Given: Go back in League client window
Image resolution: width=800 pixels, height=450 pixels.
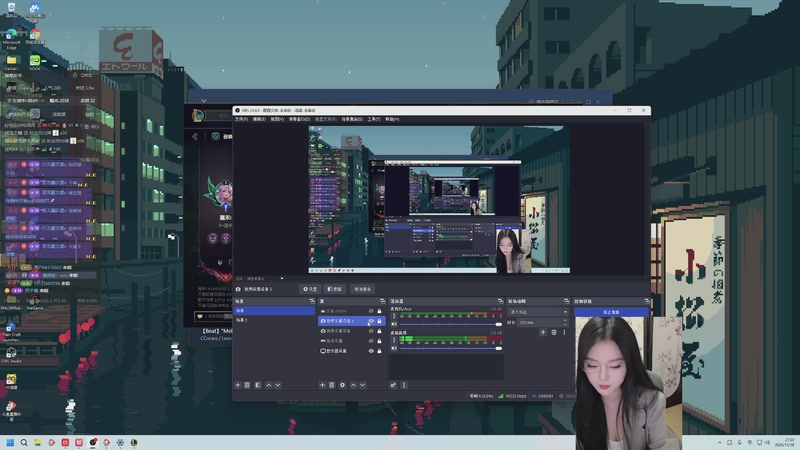Looking at the screenshot, I should (x=195, y=136).
